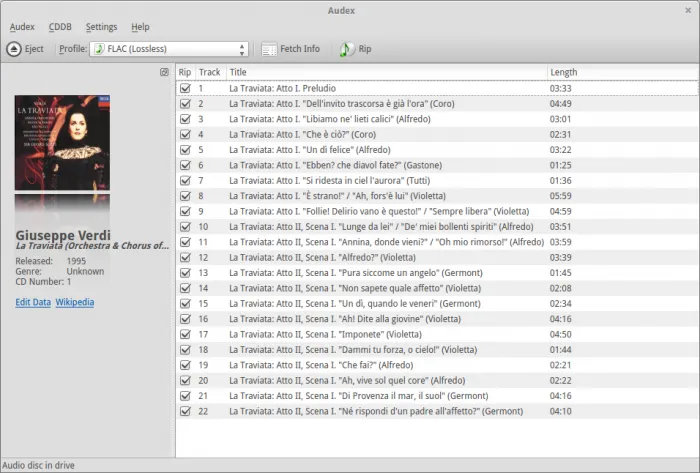700x473 pixels.
Task: Uncheck rip checkbox for track 1
Action: (x=185, y=88)
